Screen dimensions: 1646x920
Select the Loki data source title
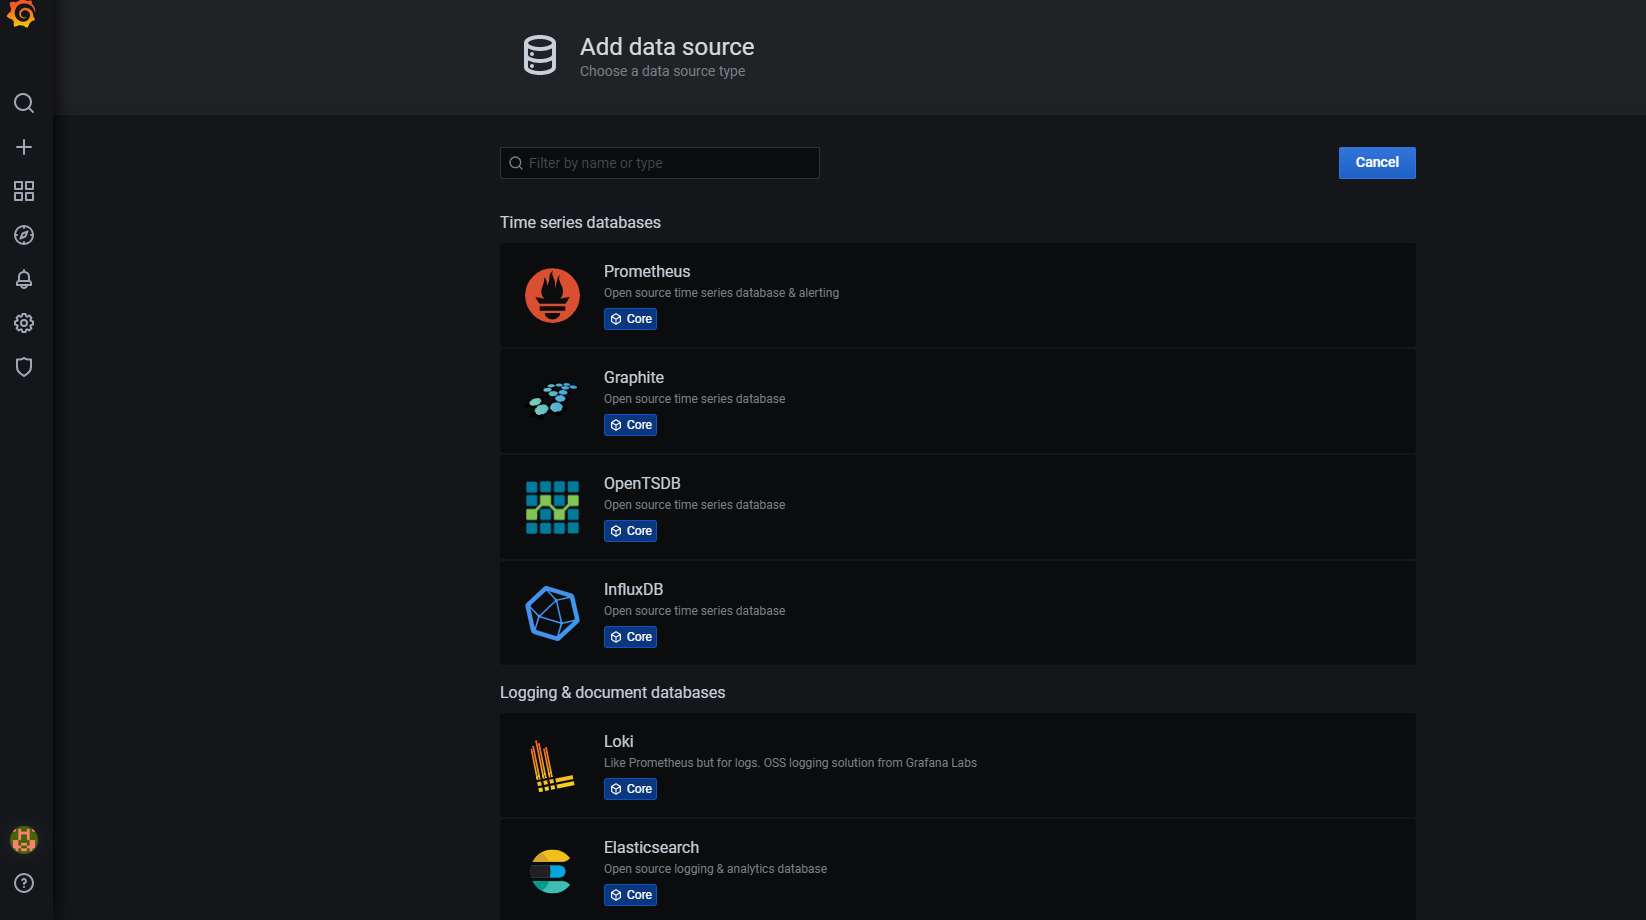click(x=618, y=741)
